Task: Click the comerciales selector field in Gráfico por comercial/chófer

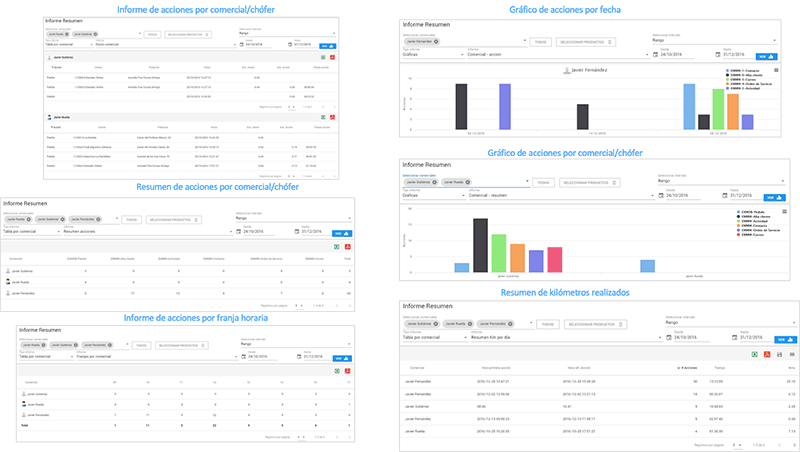Action: coord(466,182)
